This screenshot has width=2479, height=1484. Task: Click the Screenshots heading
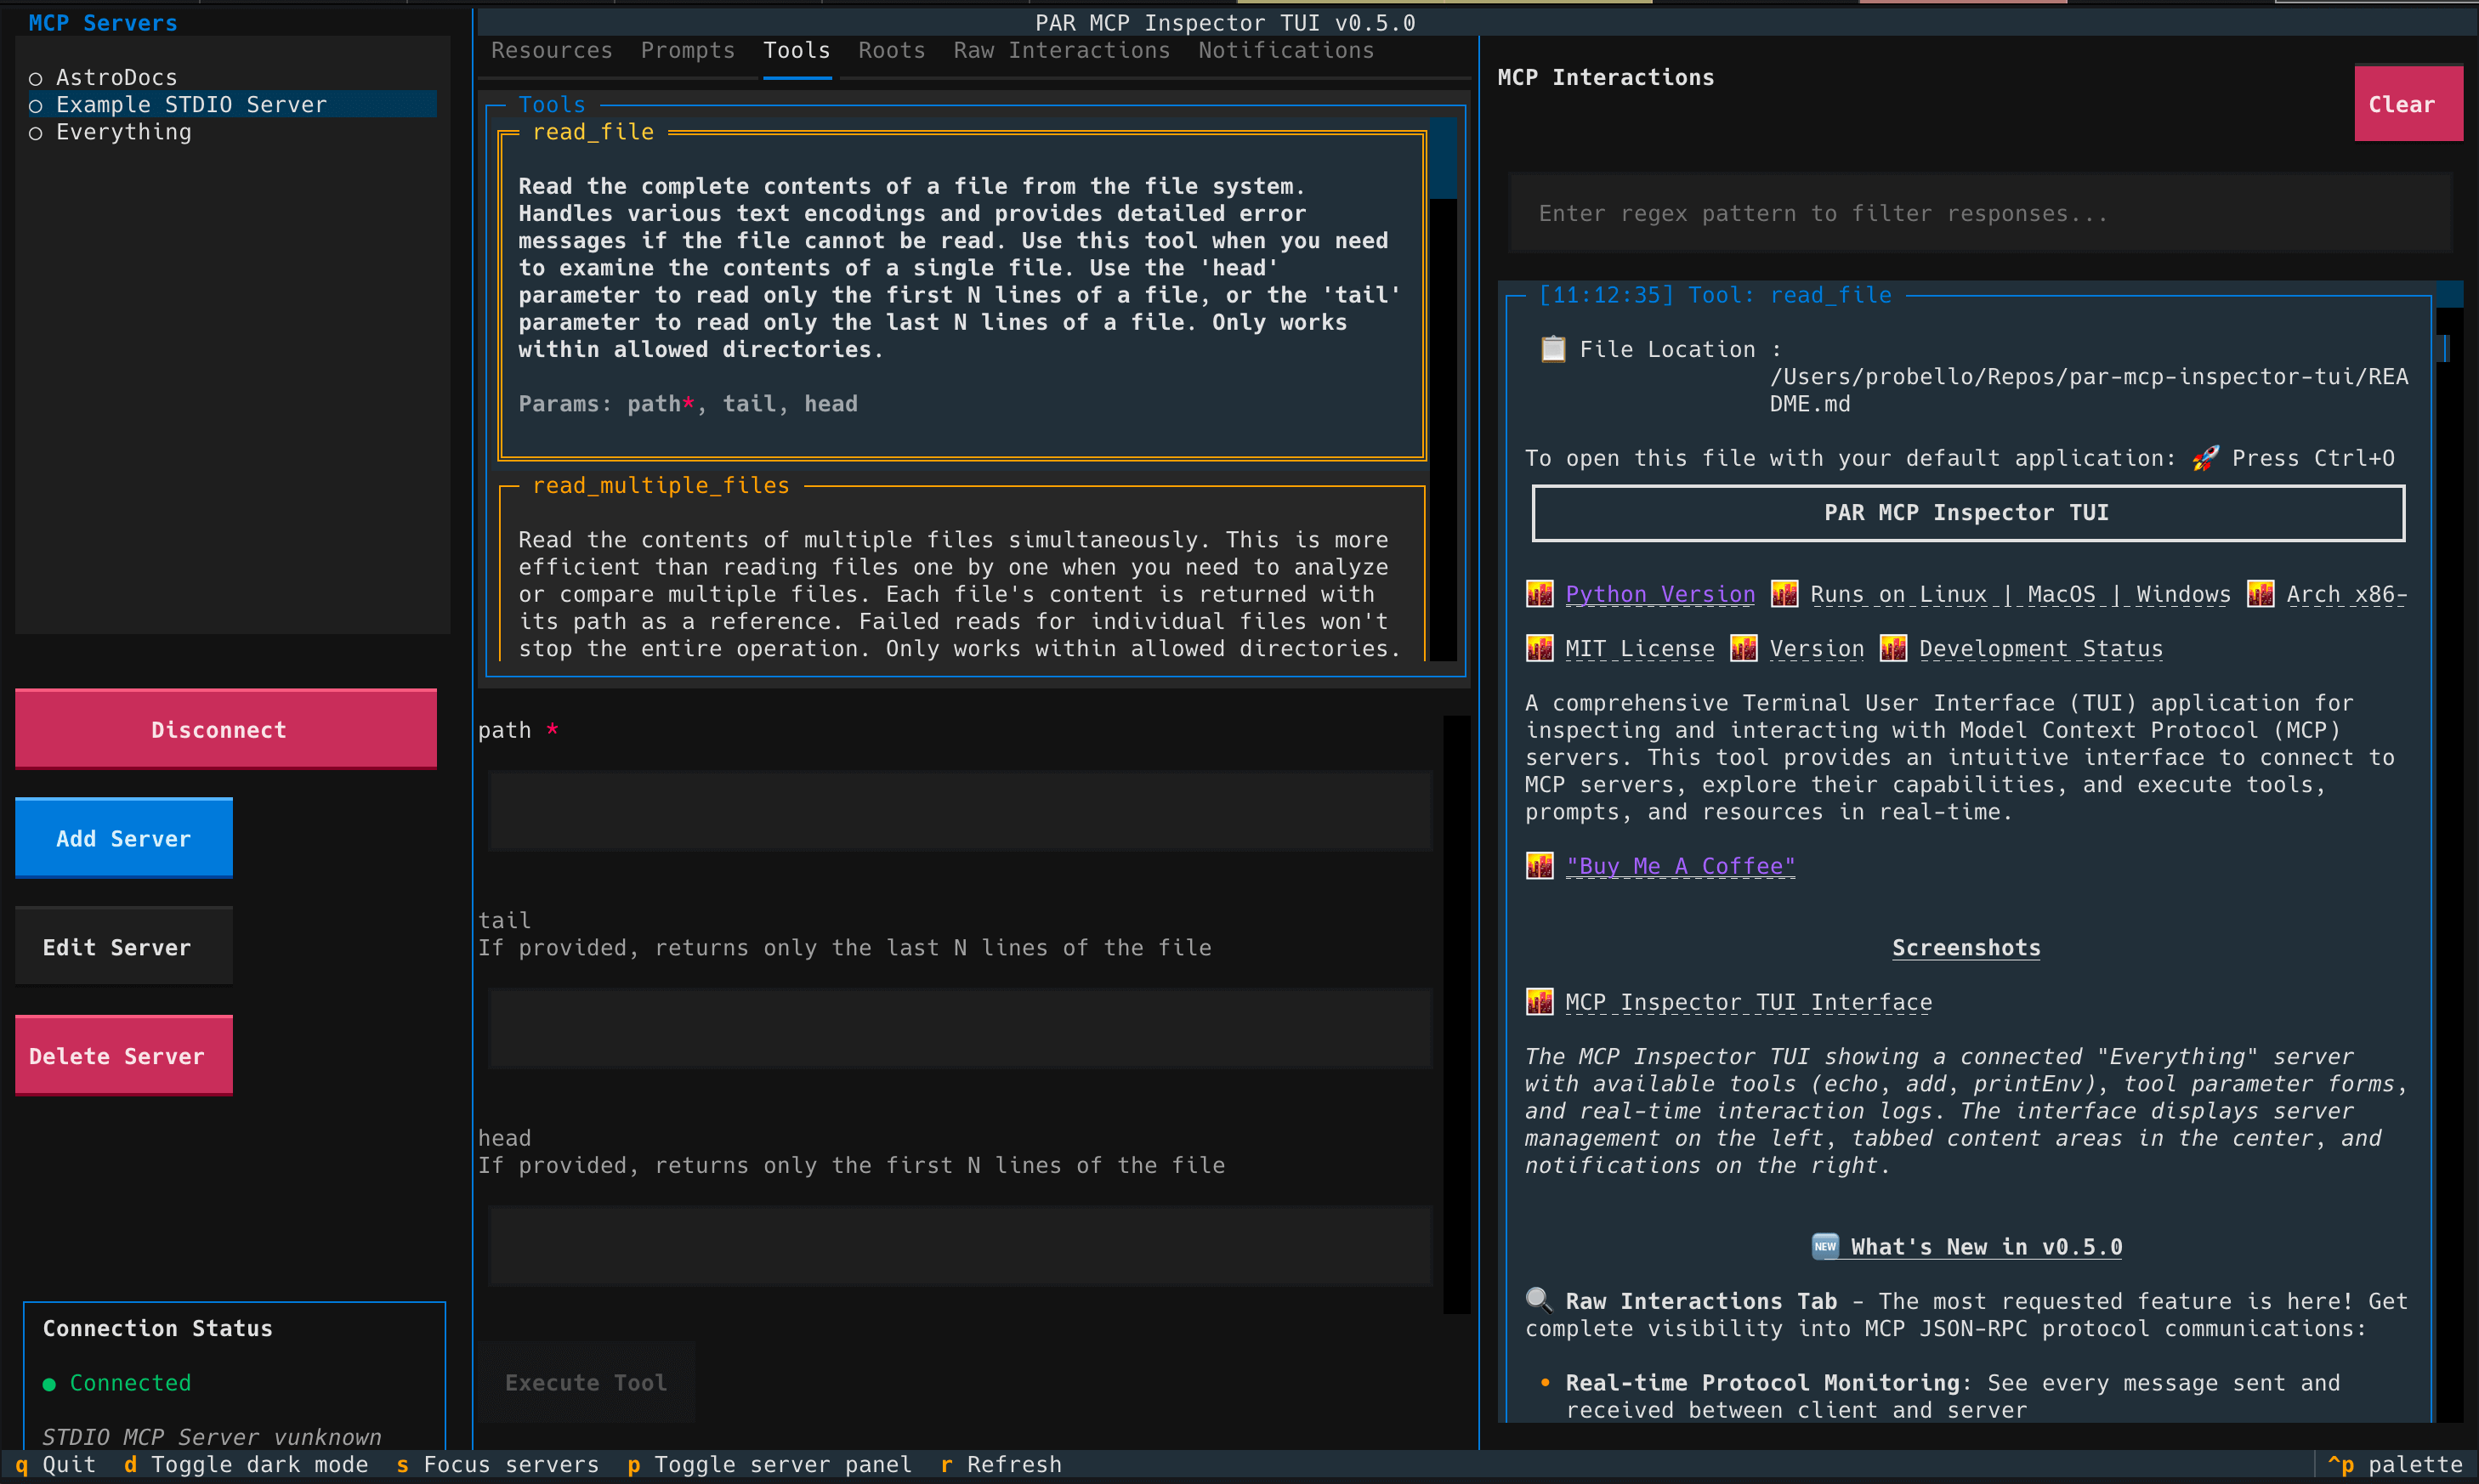(1966, 948)
